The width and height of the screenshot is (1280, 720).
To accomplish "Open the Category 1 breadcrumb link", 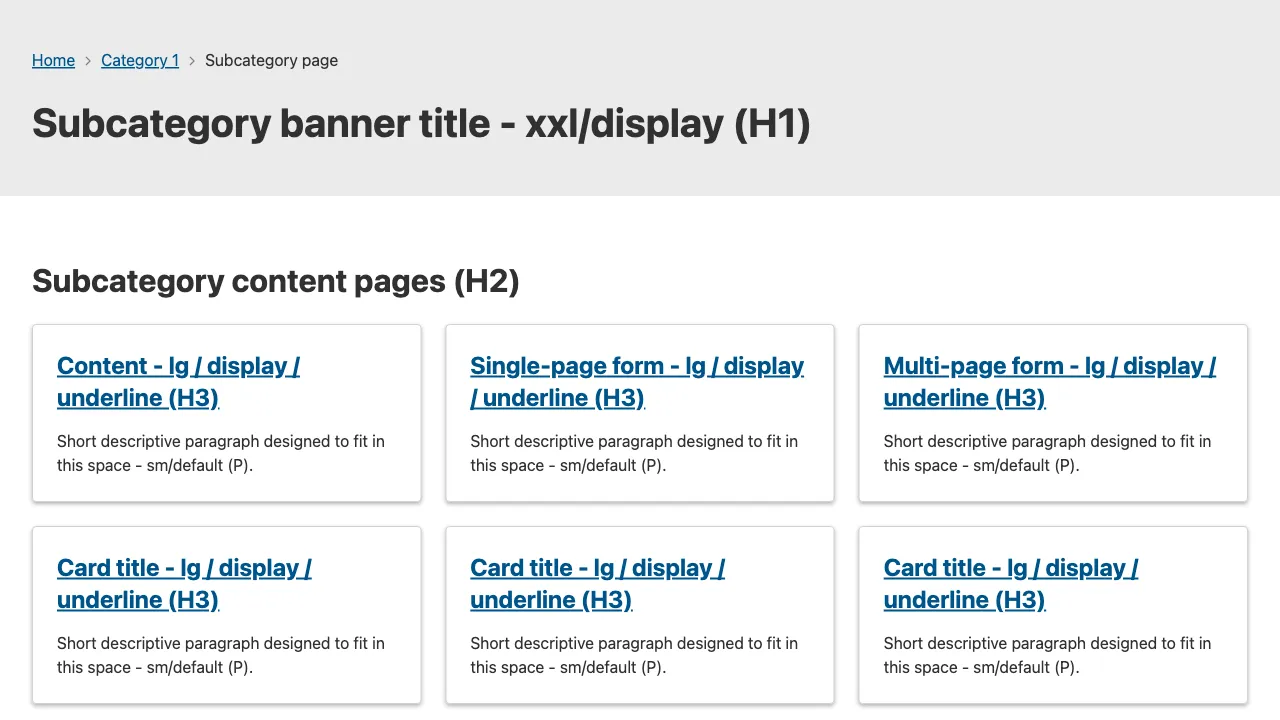I will pos(140,60).
